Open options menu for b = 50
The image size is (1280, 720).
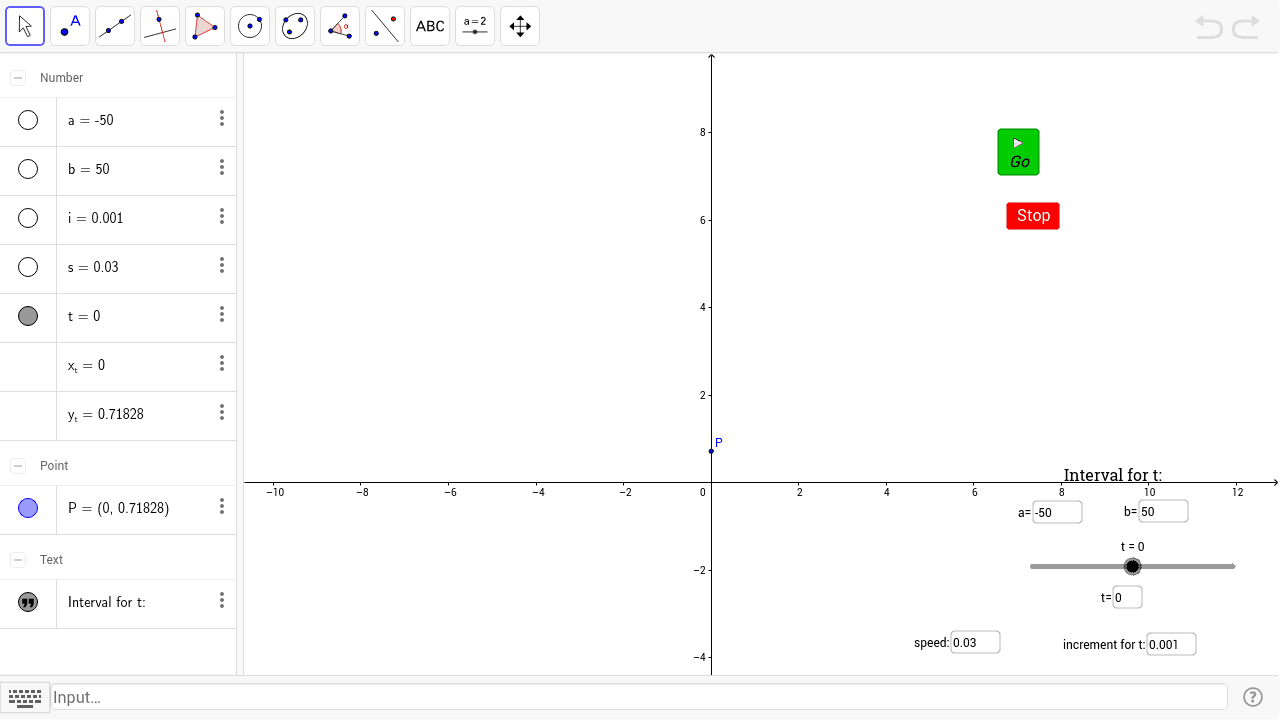click(x=222, y=168)
